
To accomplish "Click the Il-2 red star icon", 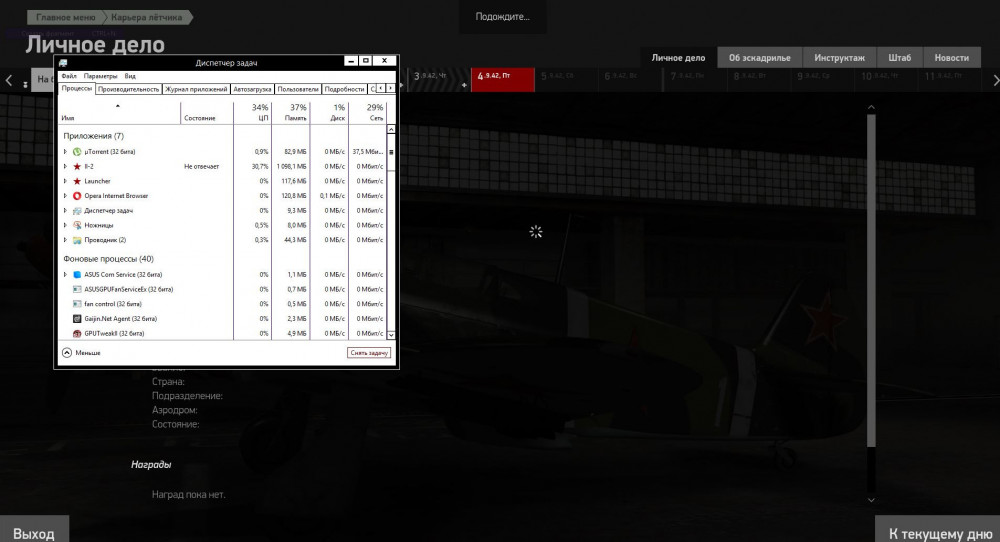I will [77, 166].
